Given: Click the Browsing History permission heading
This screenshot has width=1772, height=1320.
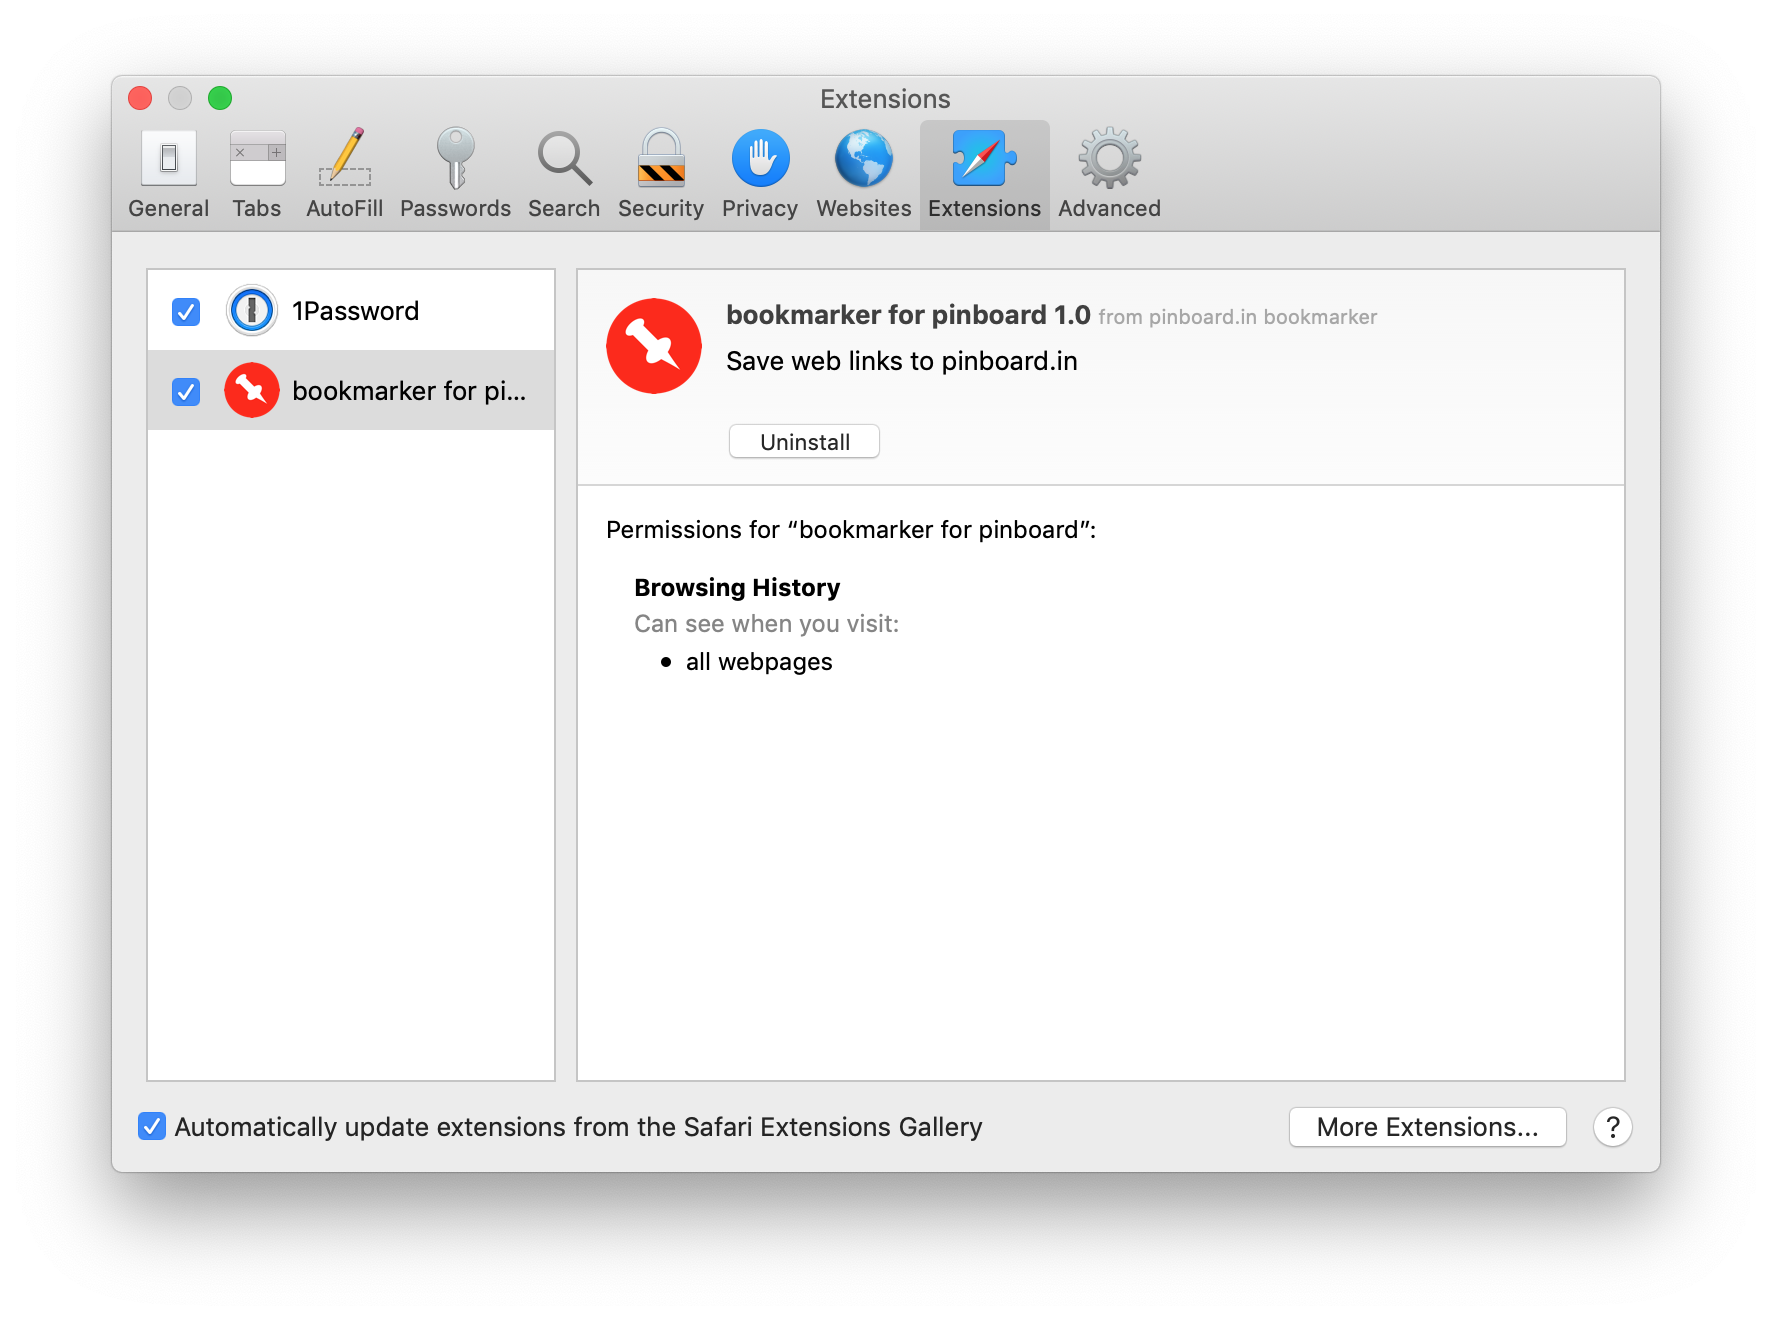Looking at the screenshot, I should (737, 587).
